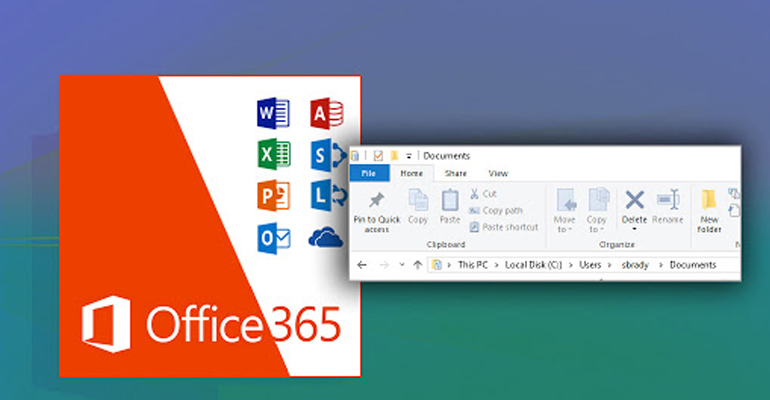Click the OneDrive cloud icon
Viewport: 770px width, 400px height.
(x=326, y=237)
